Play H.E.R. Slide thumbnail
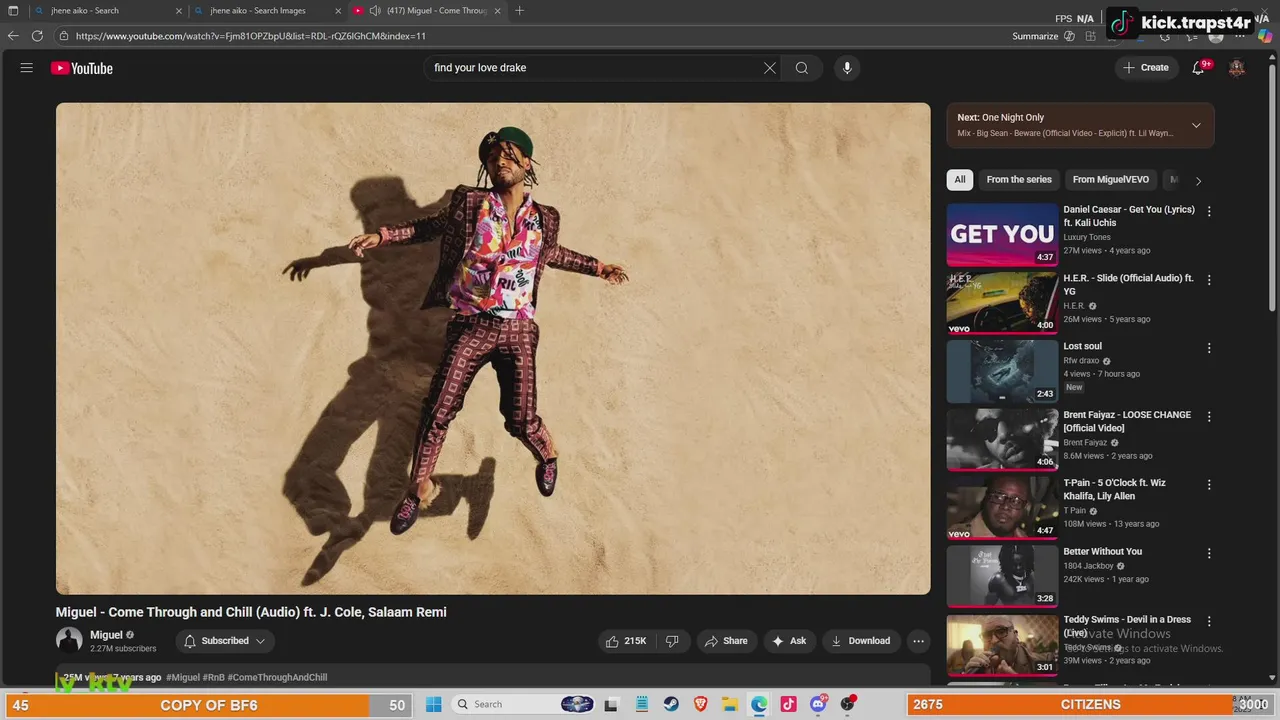The width and height of the screenshot is (1280, 720). pos(1002,303)
